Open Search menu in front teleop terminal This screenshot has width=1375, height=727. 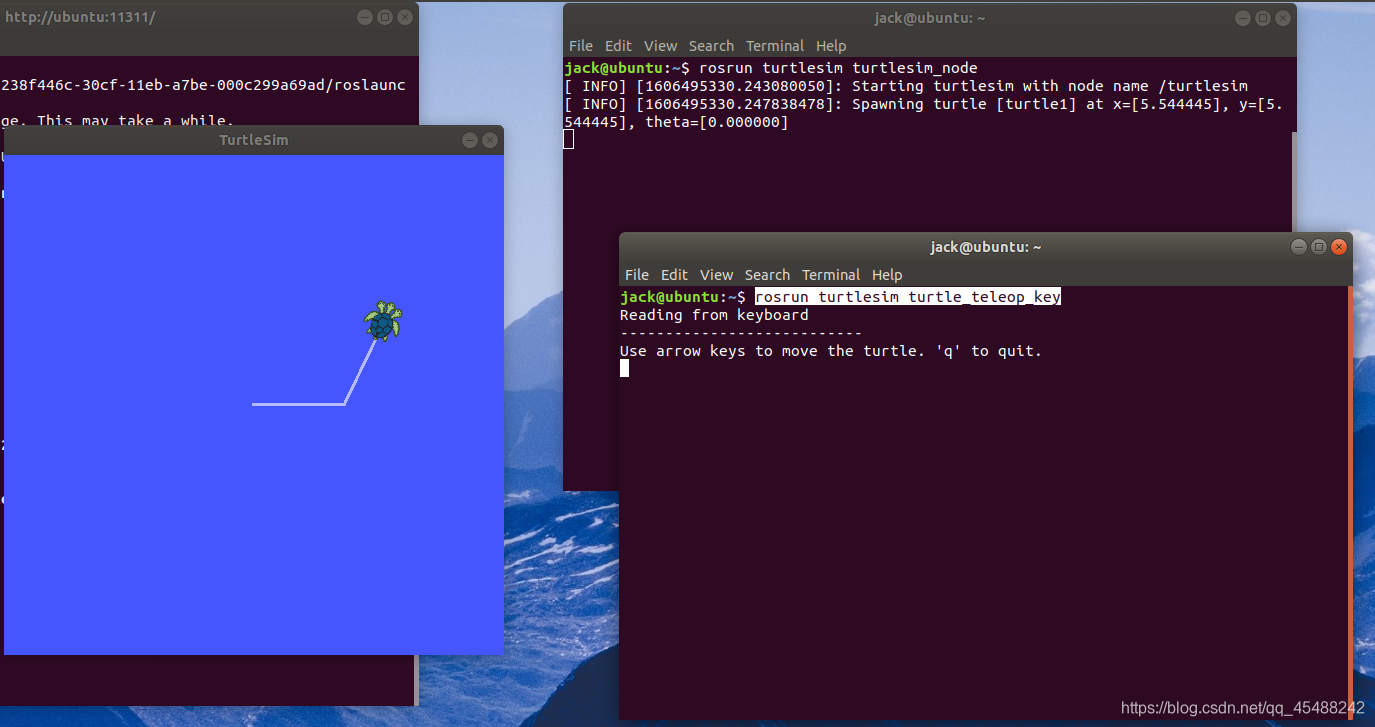[x=767, y=275]
